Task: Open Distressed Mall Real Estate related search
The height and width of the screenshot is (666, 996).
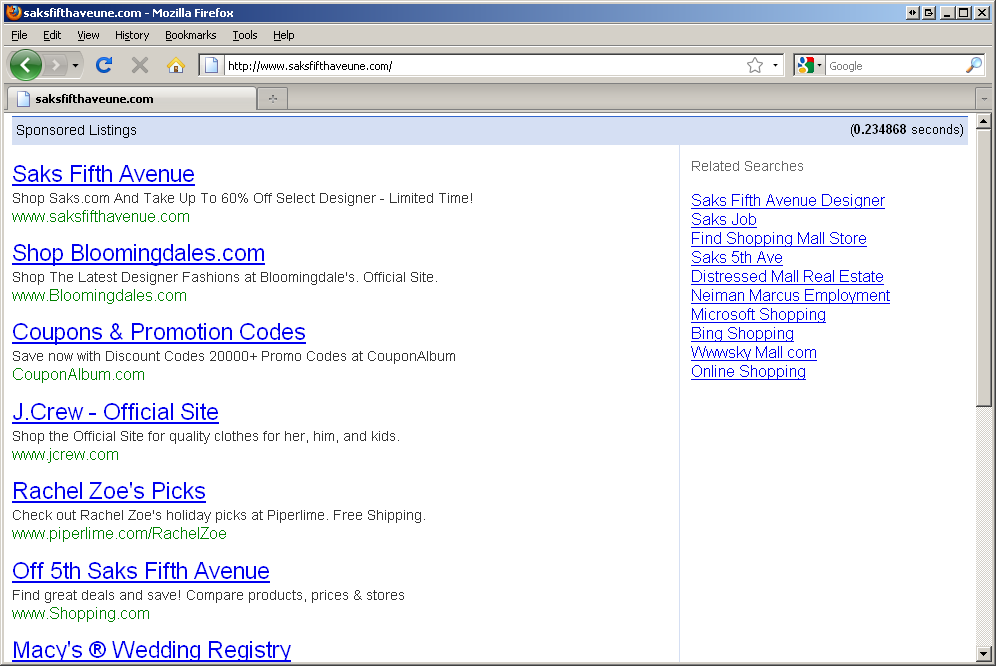Action: 787,276
